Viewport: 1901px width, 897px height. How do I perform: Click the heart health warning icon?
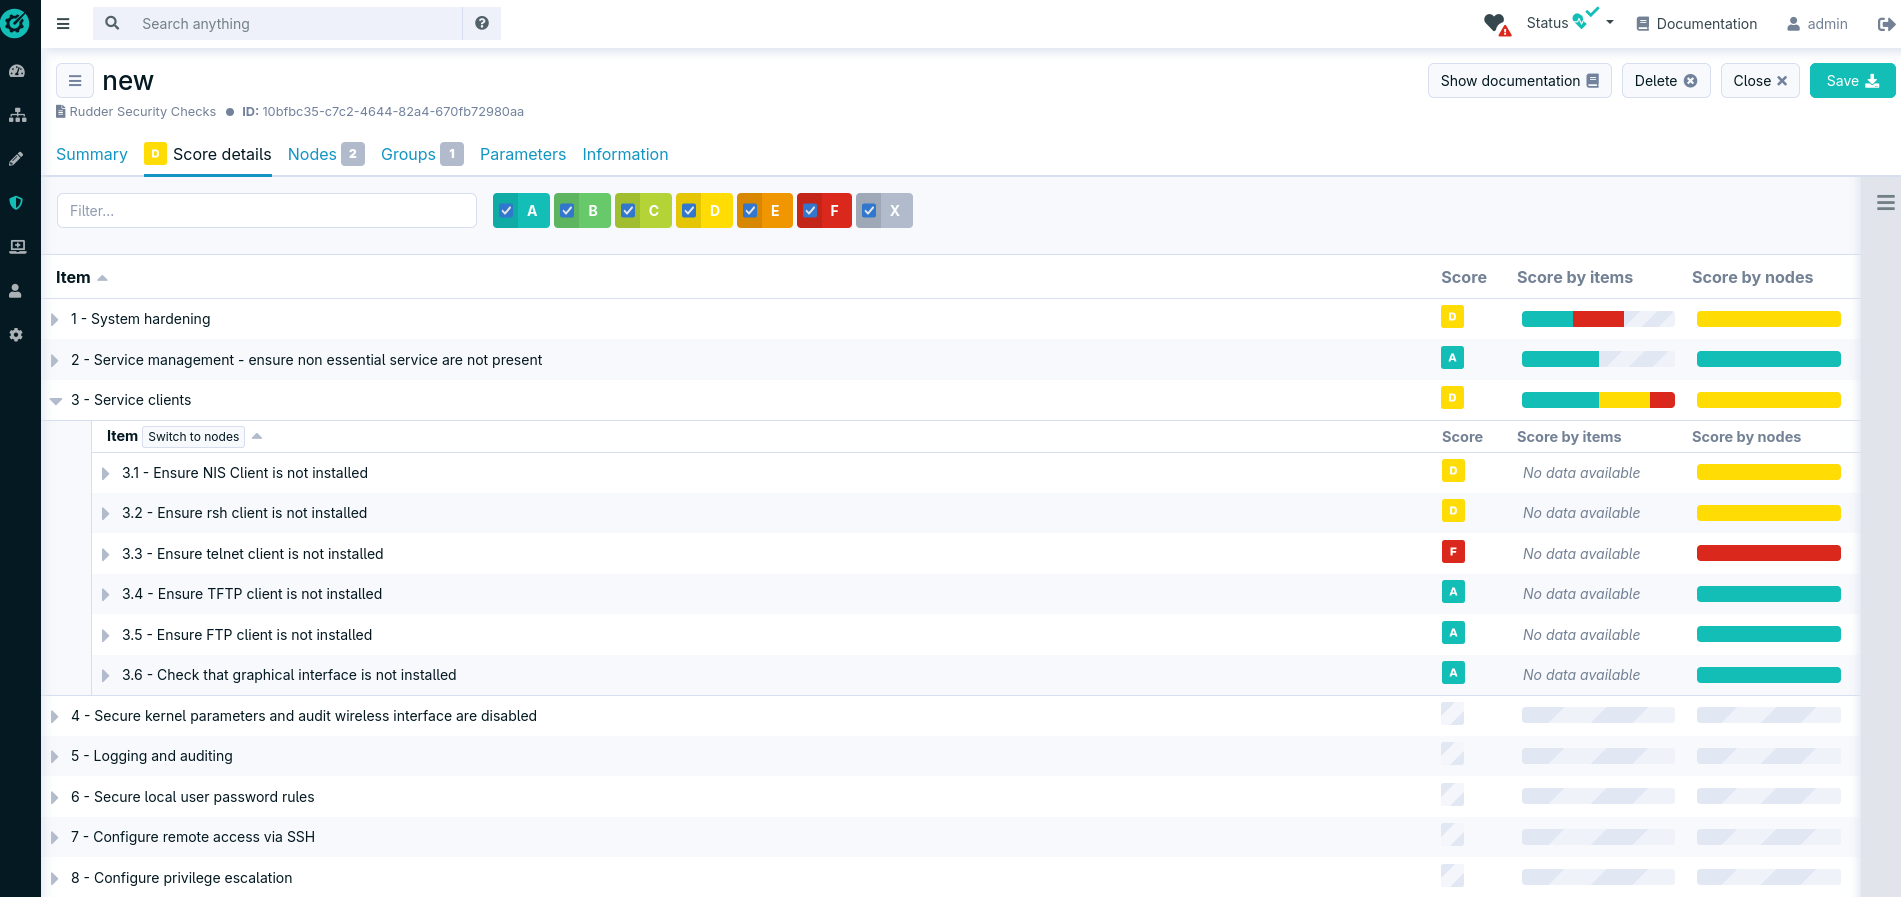click(1496, 24)
